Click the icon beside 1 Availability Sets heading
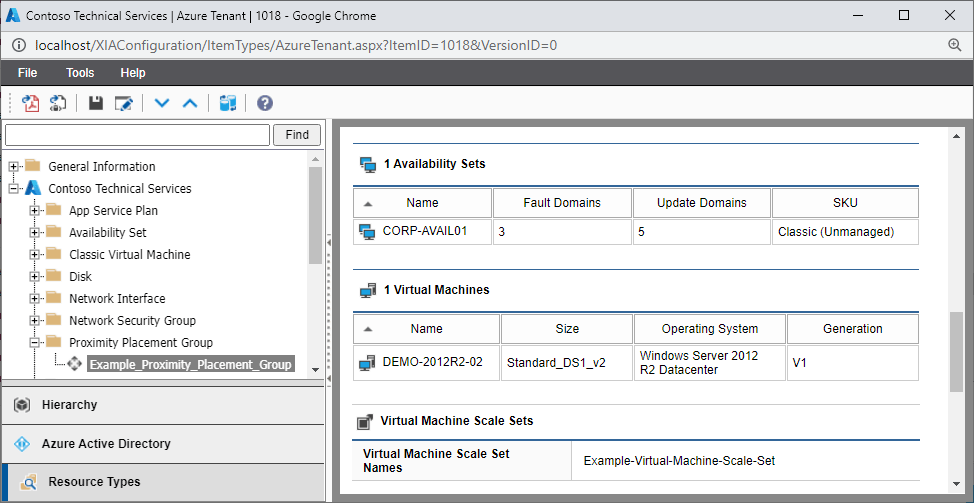Viewport: 974px width, 503px height. [368, 165]
